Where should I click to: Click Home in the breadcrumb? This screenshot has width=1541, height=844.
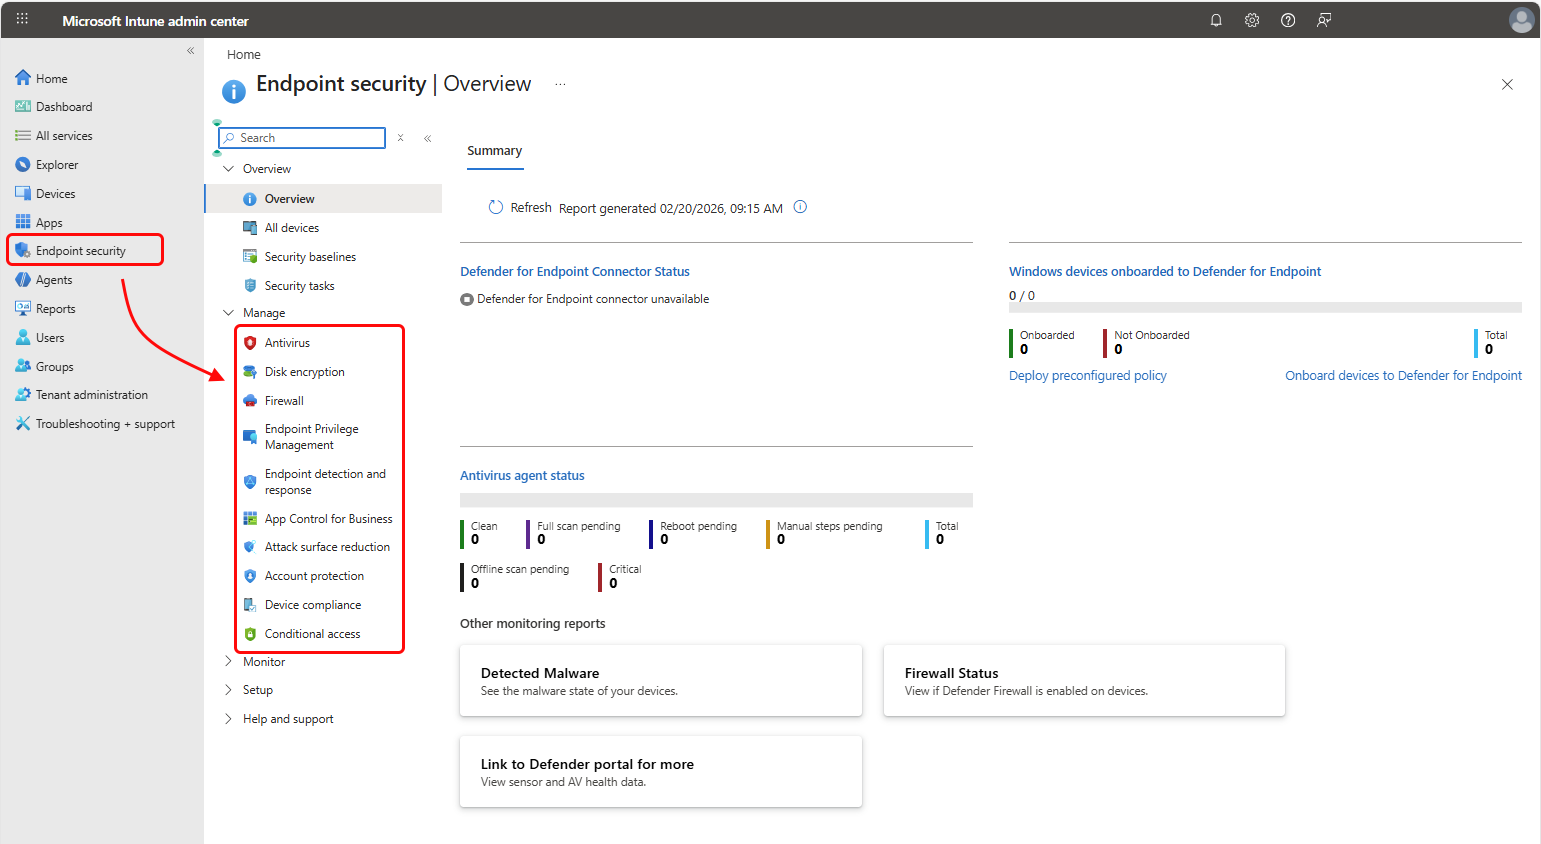243,54
